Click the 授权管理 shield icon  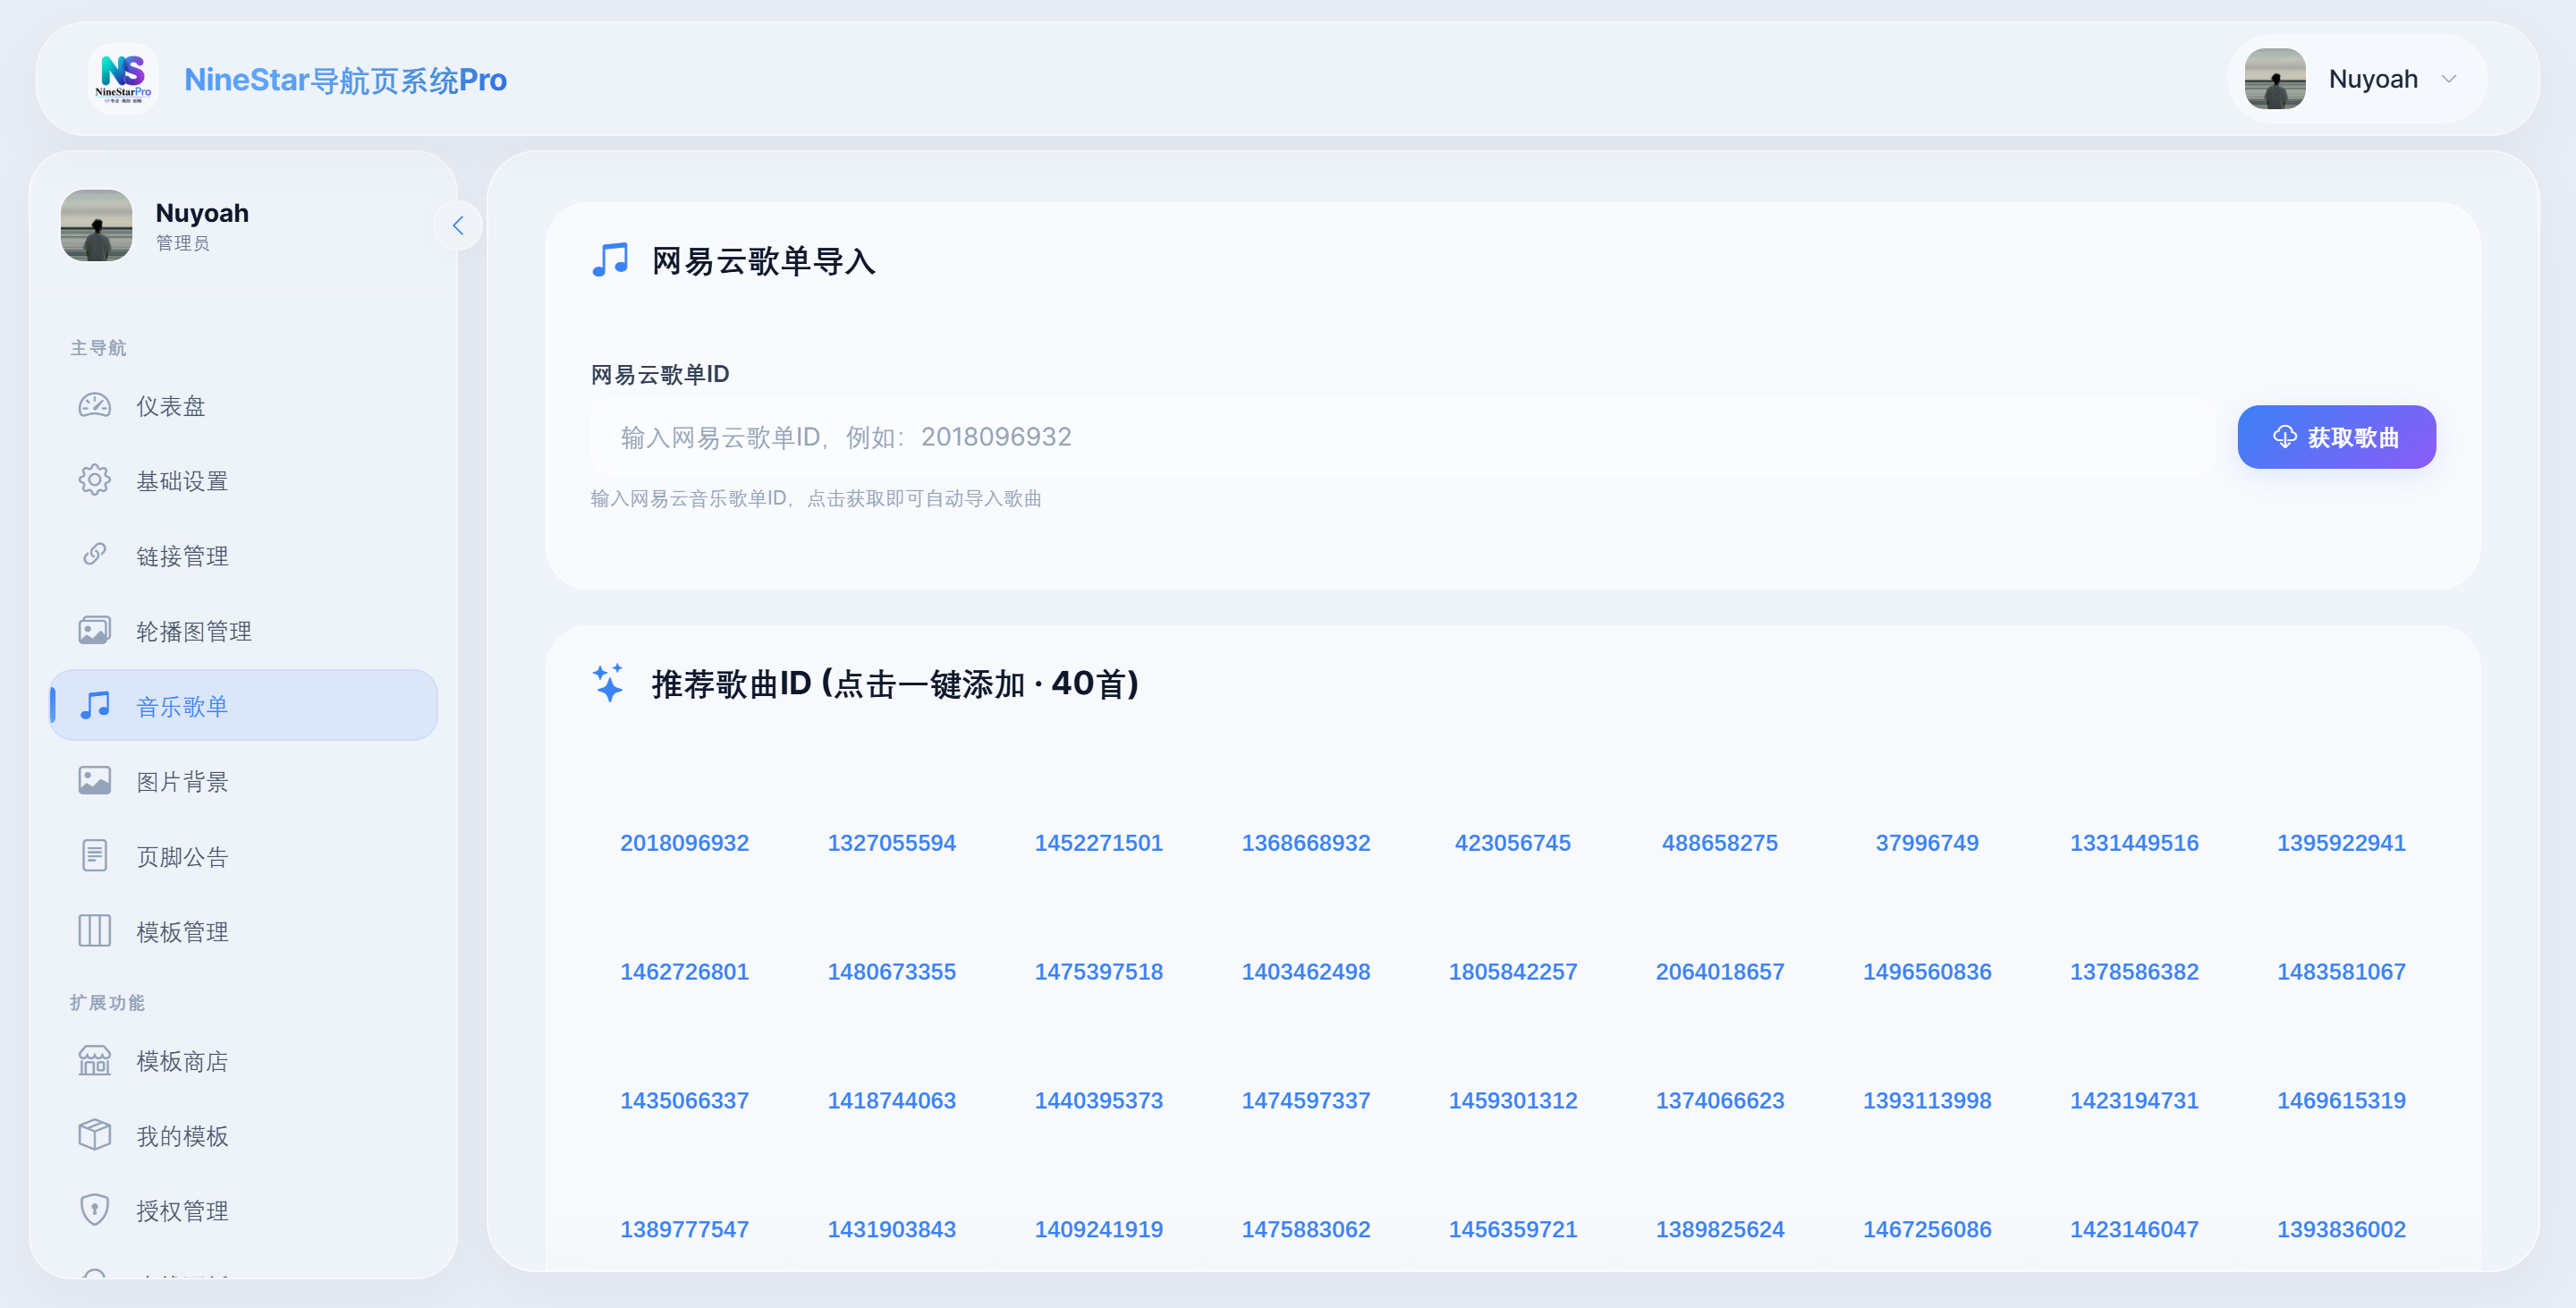95,1210
